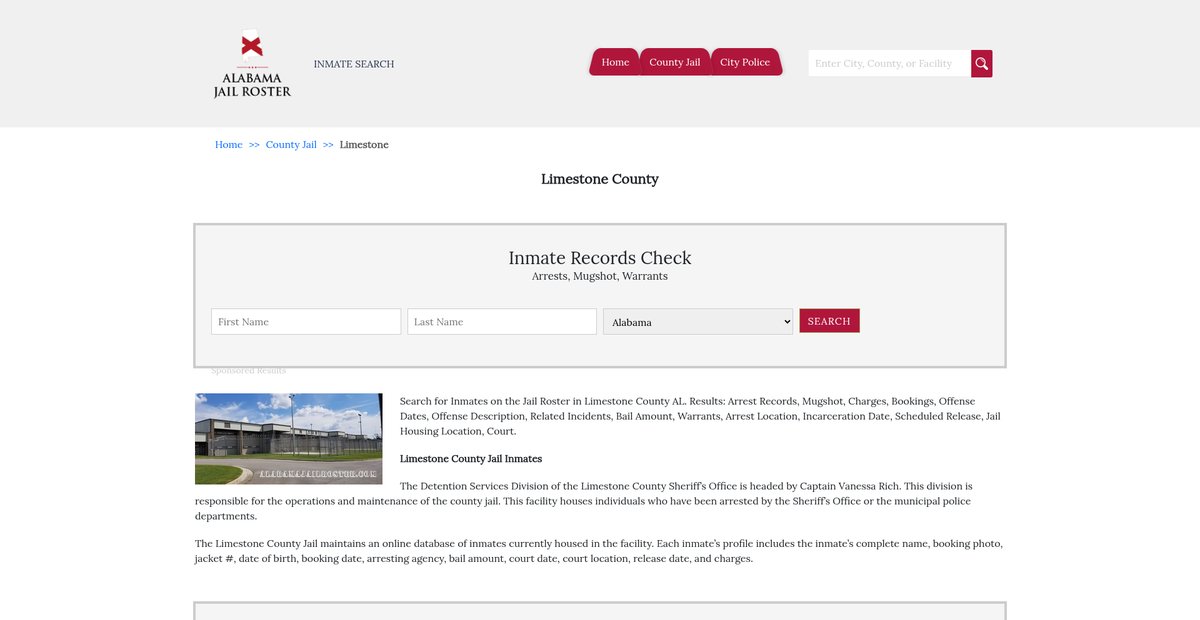
Task: Click the magnifier search icon button
Action: coord(982,63)
